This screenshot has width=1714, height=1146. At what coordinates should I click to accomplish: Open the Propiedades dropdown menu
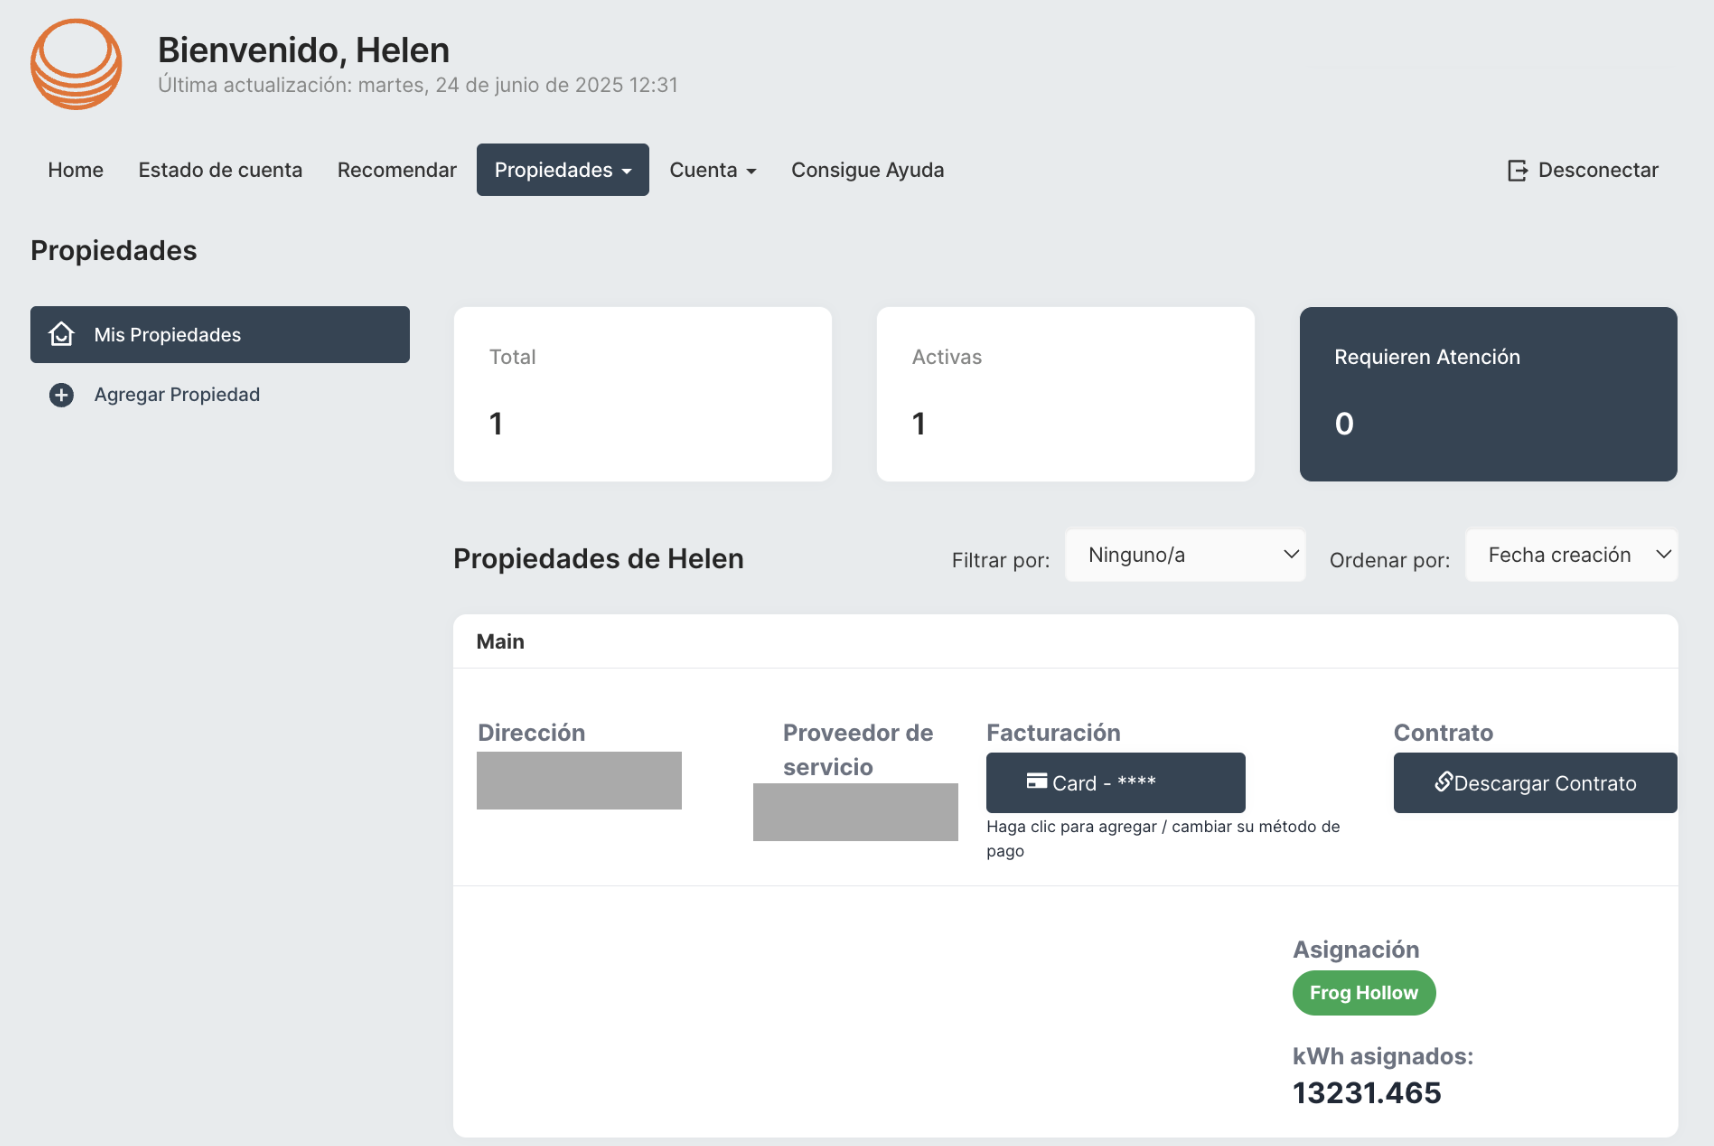point(563,170)
